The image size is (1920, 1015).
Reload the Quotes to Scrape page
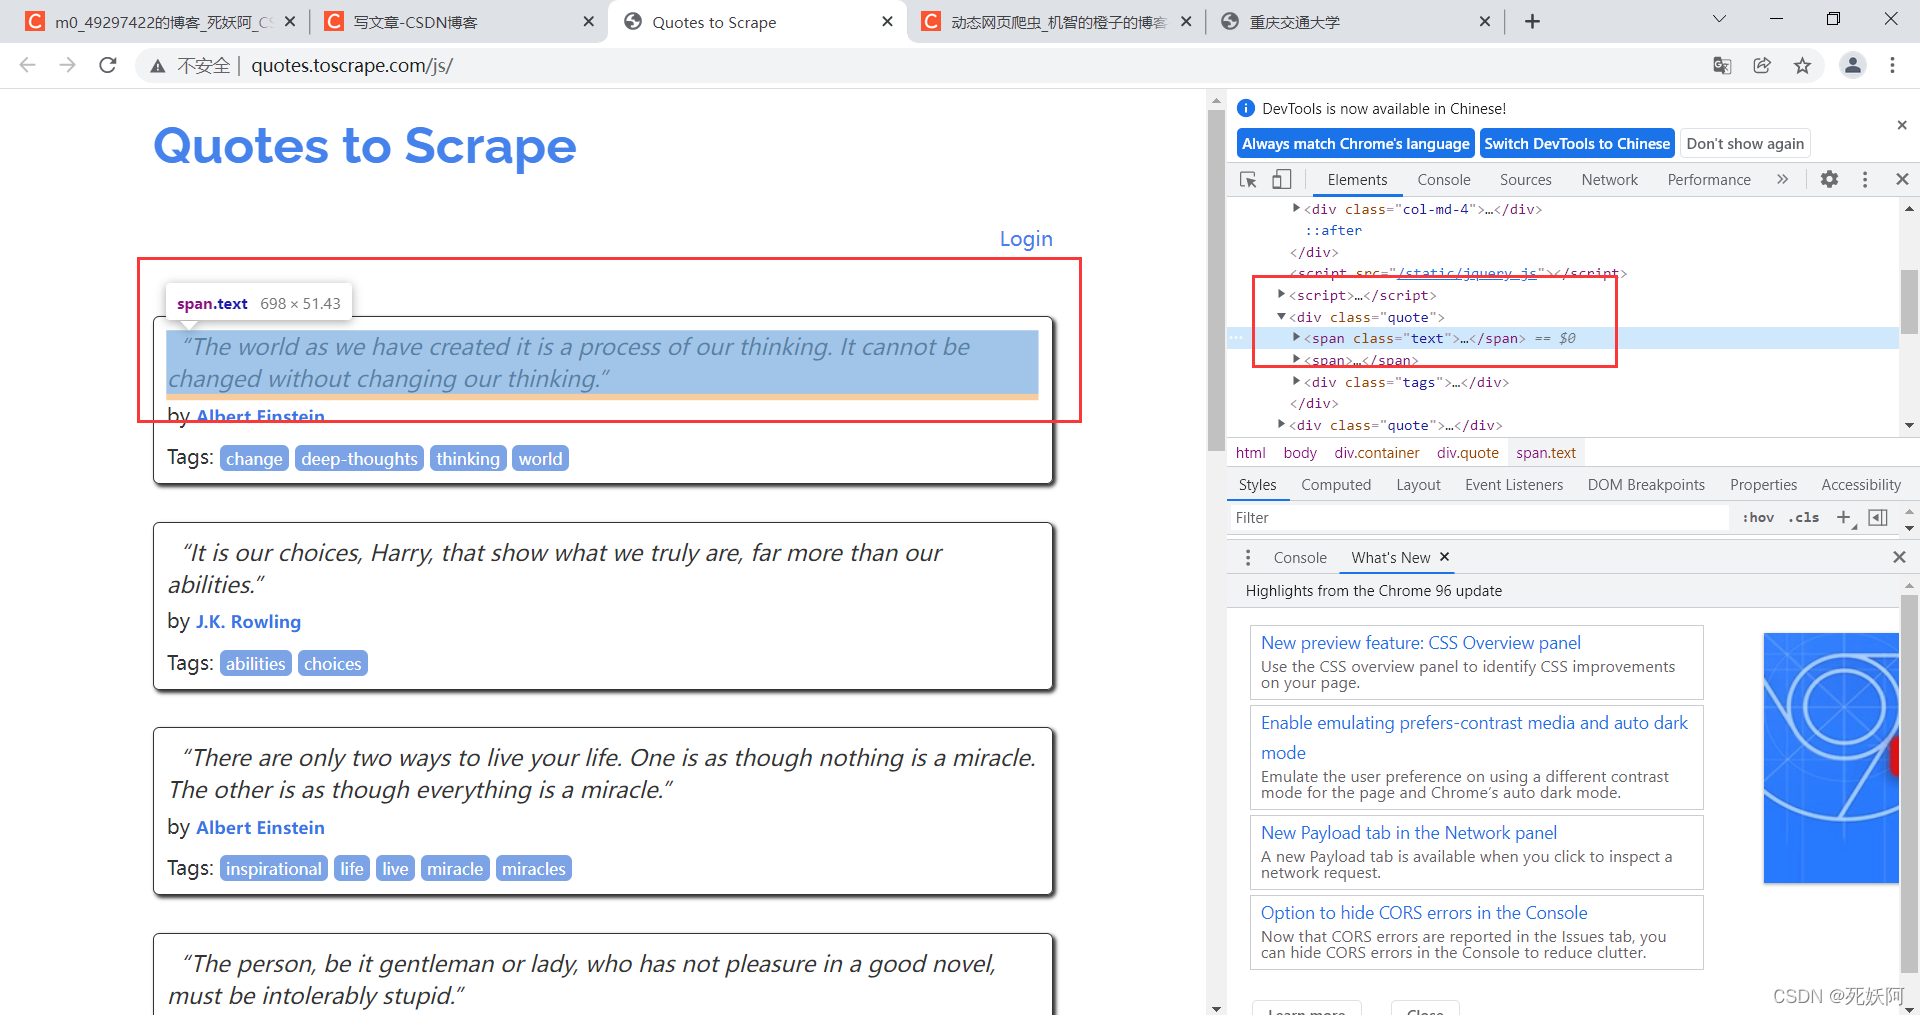click(x=108, y=65)
